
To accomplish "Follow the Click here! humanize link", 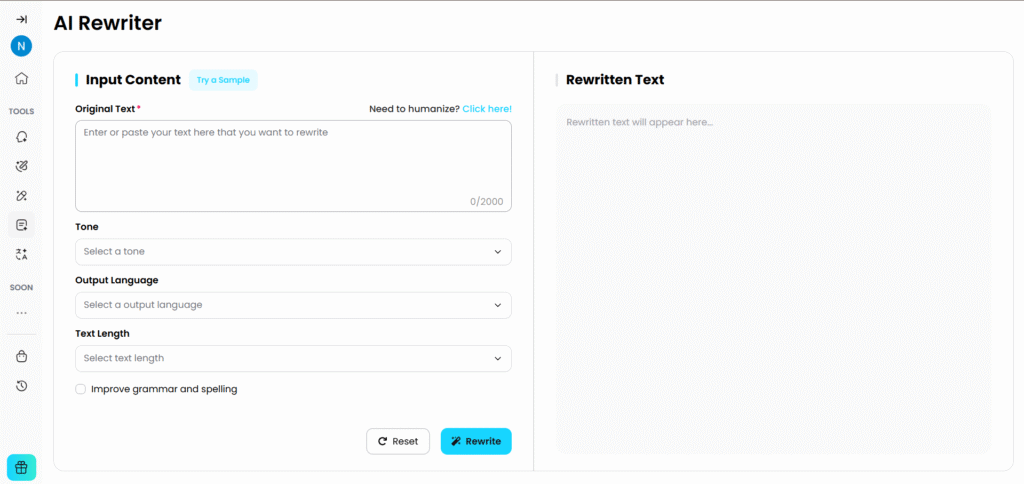I will click(487, 108).
